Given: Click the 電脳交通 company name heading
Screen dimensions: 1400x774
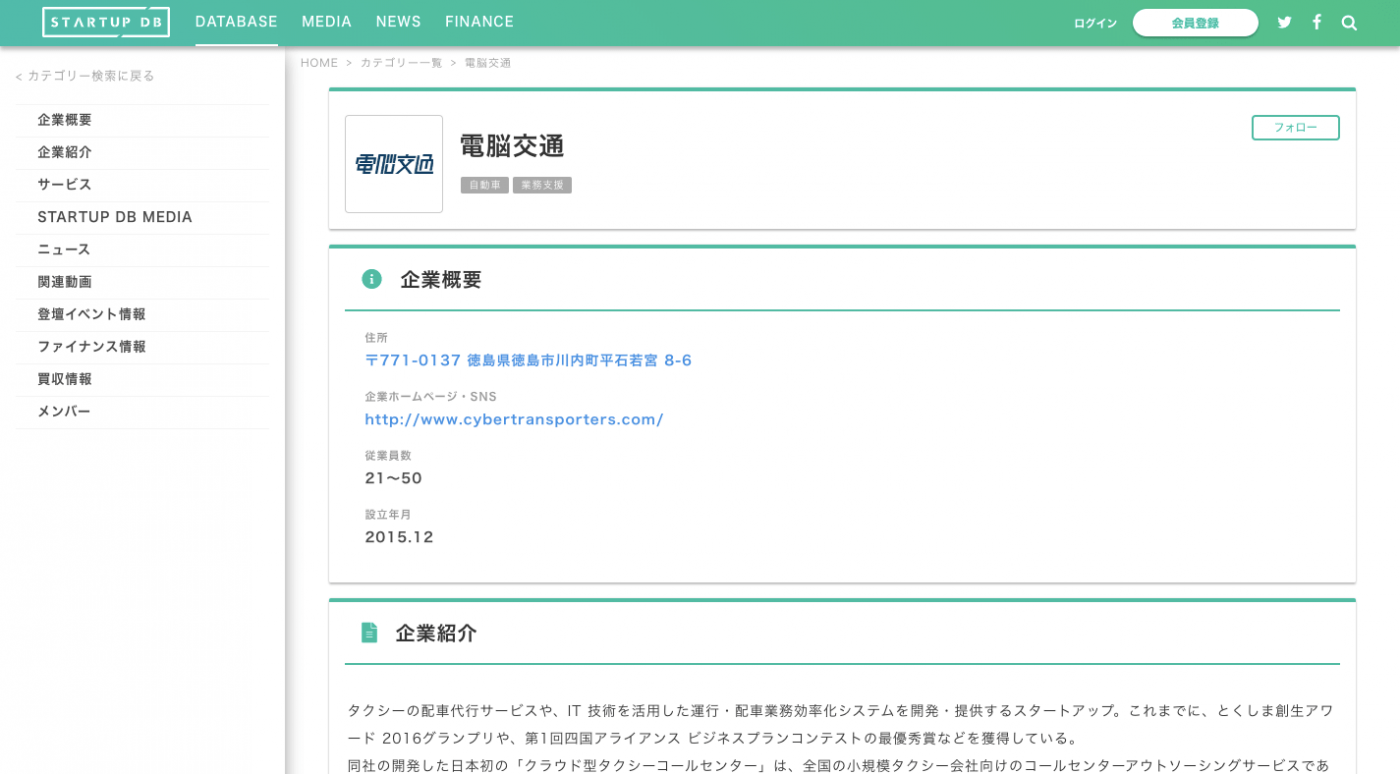Looking at the screenshot, I should (x=512, y=146).
